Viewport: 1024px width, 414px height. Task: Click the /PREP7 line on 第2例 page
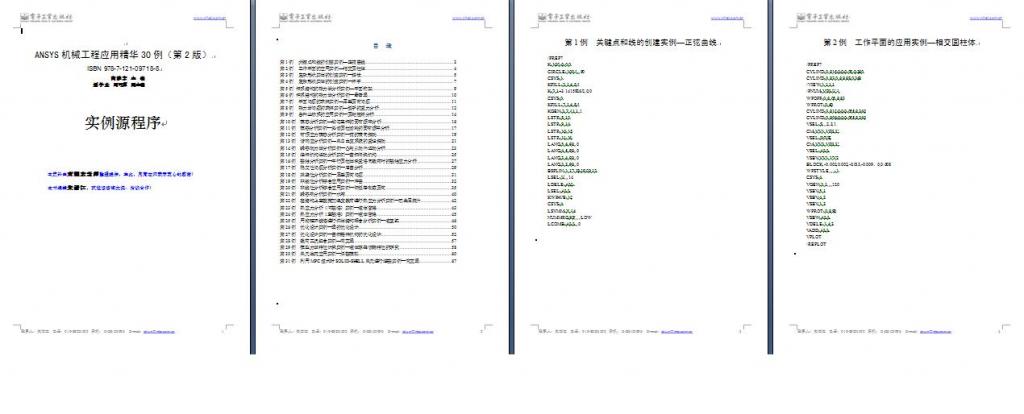click(814, 65)
